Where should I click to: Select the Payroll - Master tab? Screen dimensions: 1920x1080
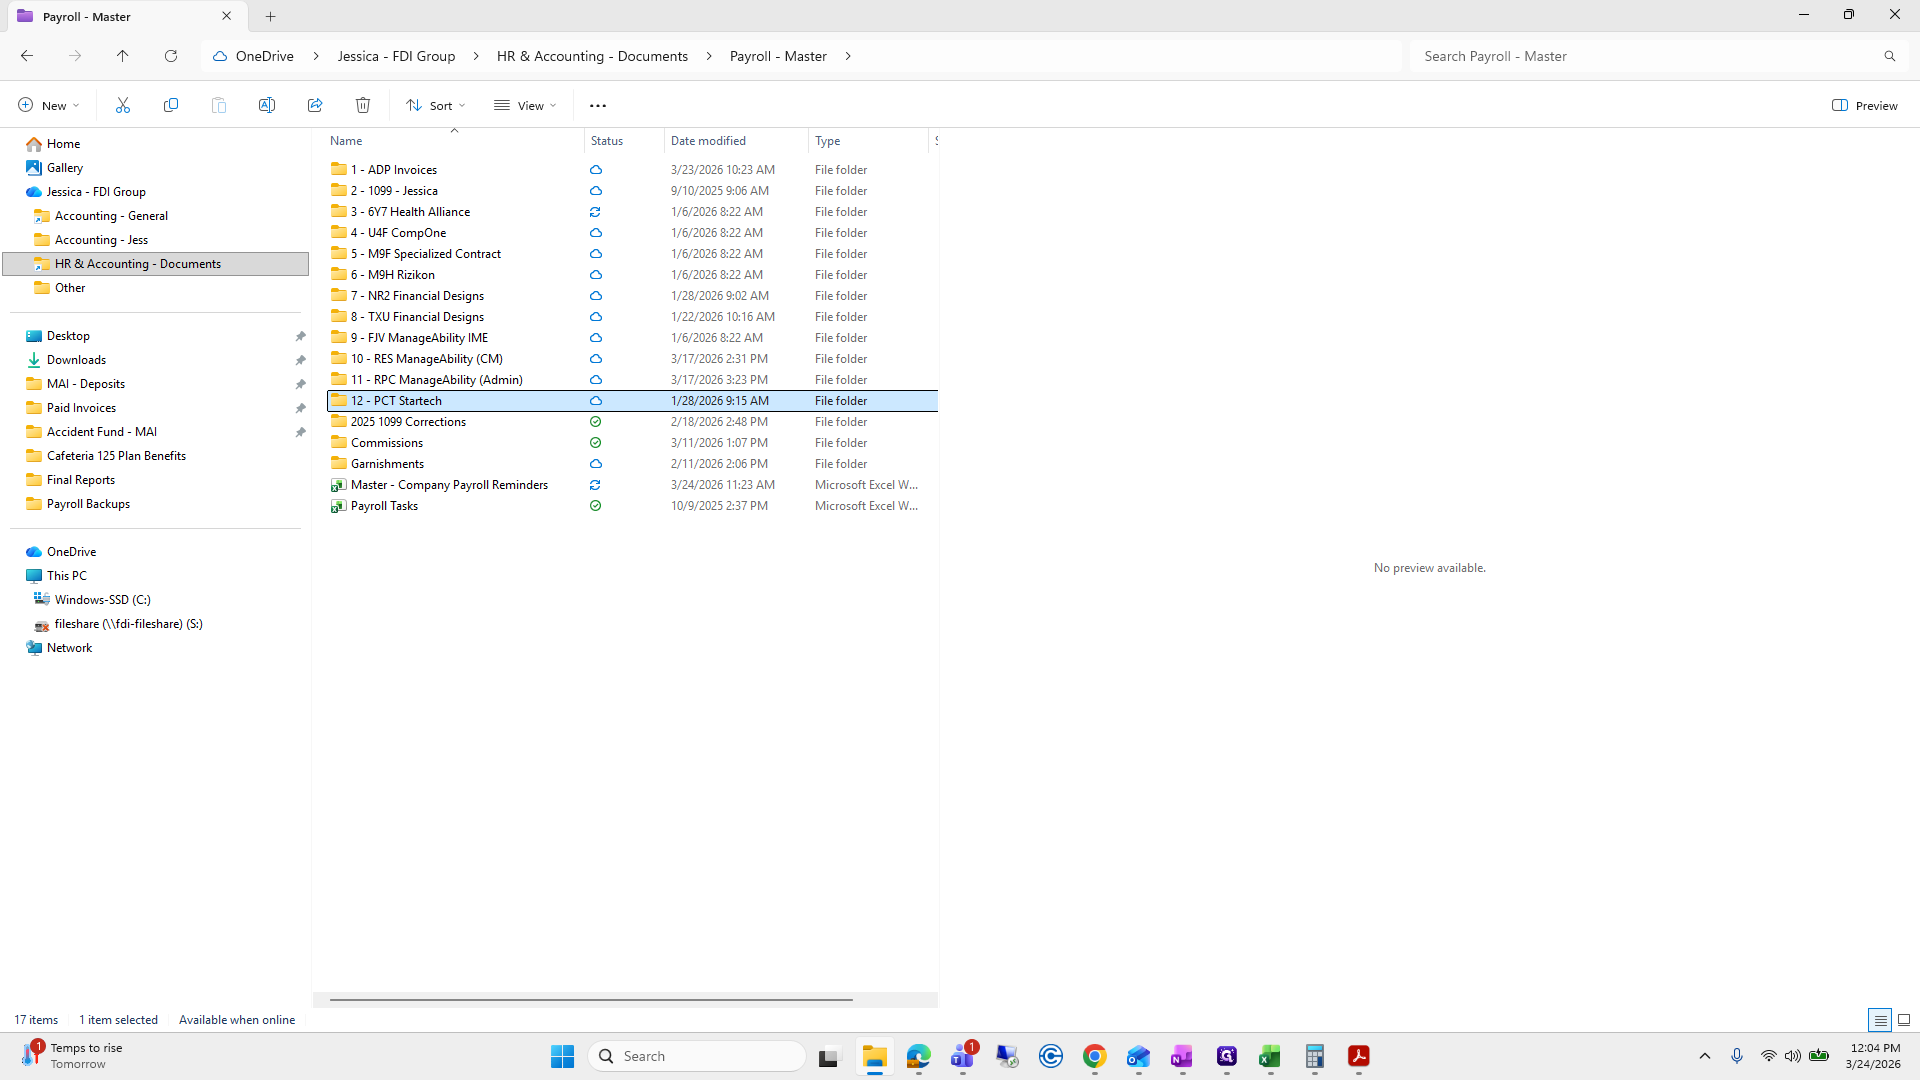(110, 16)
